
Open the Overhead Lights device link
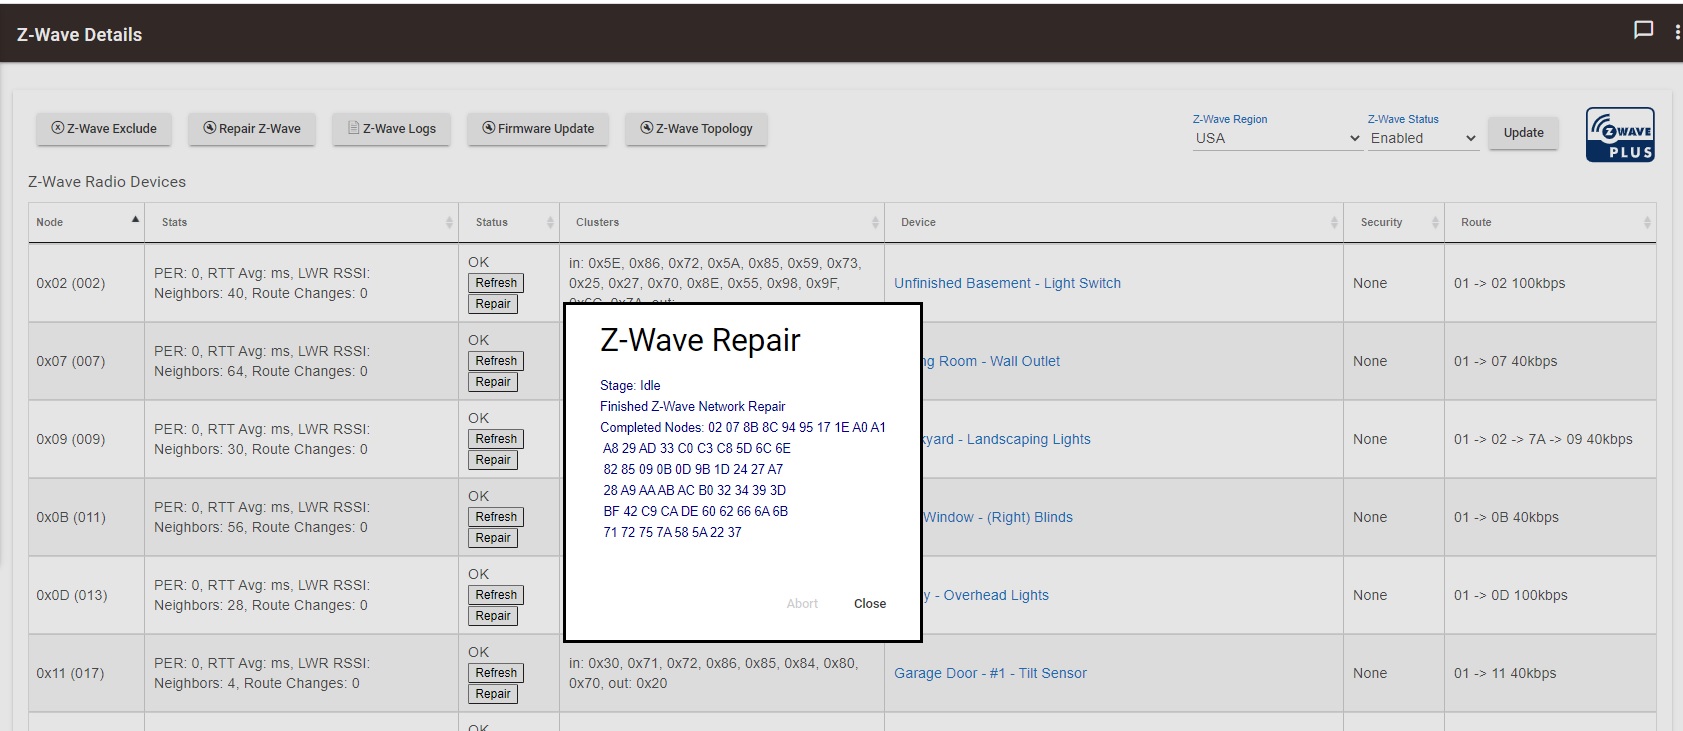(986, 595)
